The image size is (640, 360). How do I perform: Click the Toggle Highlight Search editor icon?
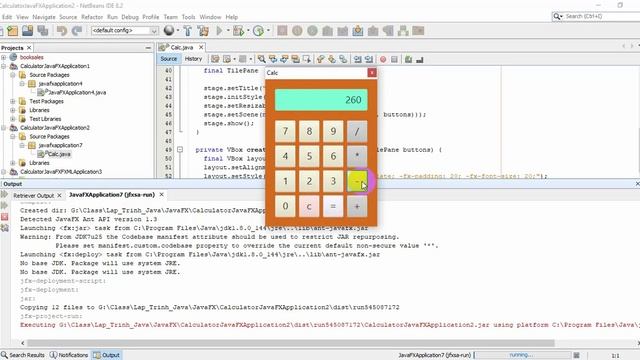coord(295,59)
